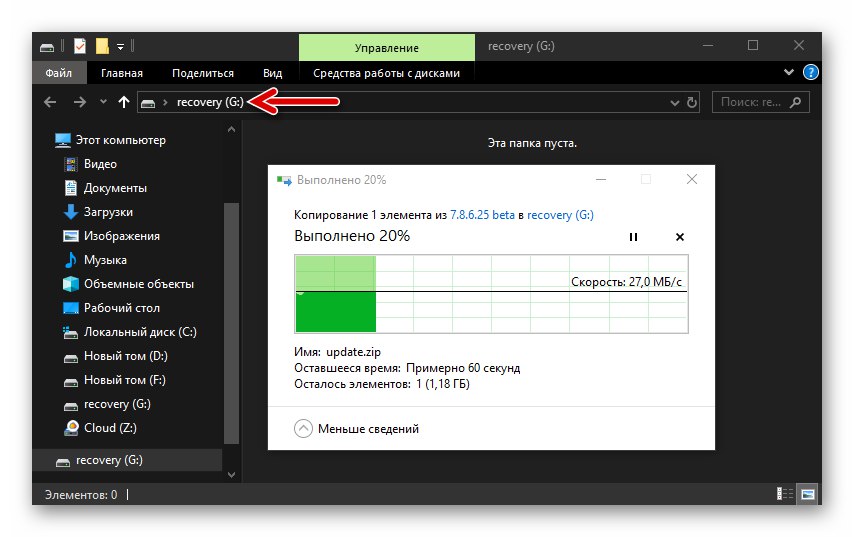Image resolution: width=854 pixels, height=537 pixels.
Task: Select the Управление contextual tab
Action: [x=387, y=47]
